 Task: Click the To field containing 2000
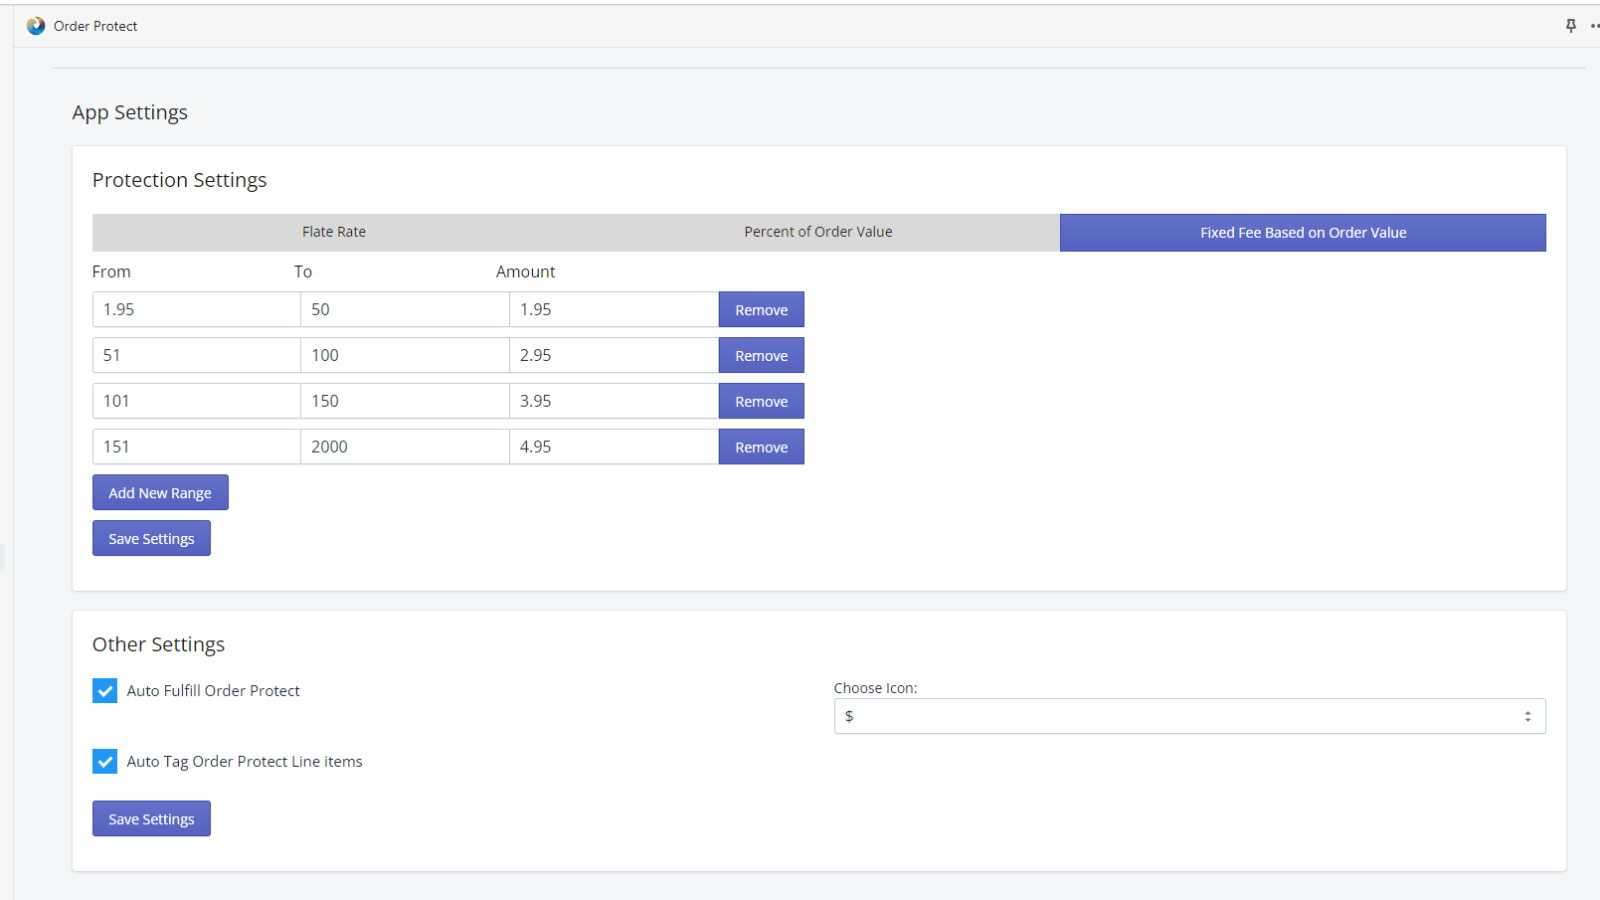tap(404, 446)
